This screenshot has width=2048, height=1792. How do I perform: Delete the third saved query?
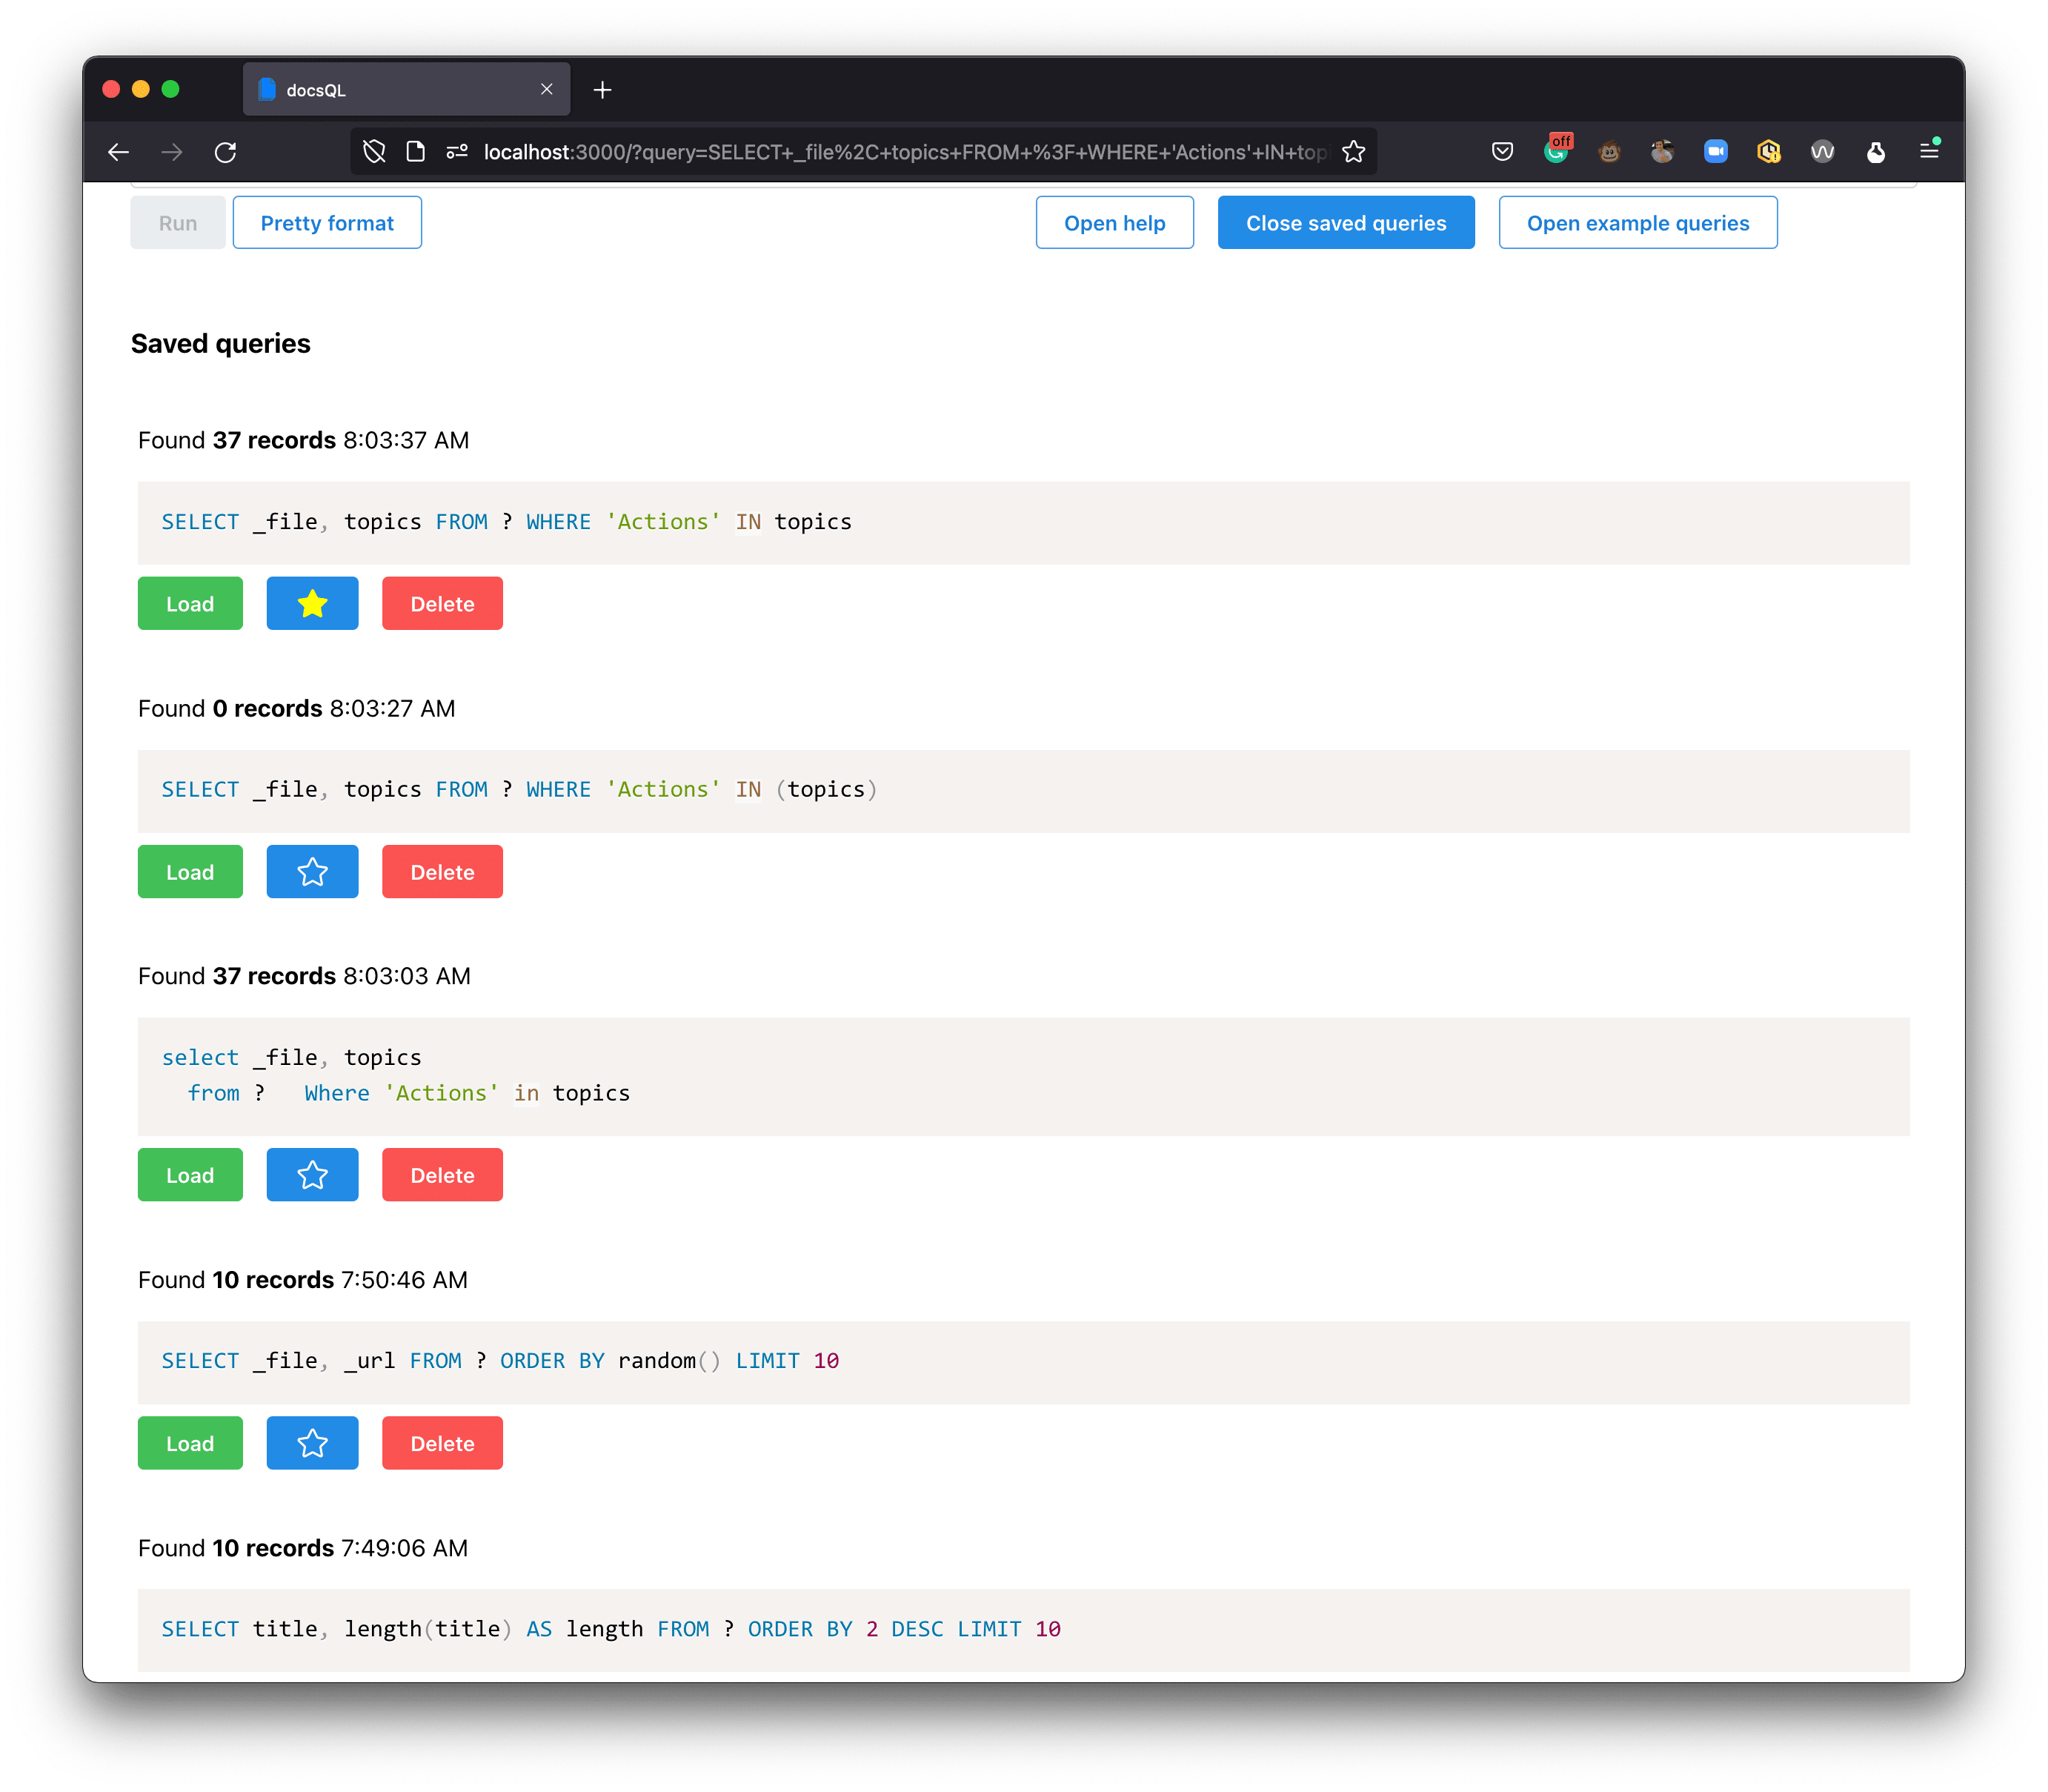pyautogui.click(x=441, y=1175)
